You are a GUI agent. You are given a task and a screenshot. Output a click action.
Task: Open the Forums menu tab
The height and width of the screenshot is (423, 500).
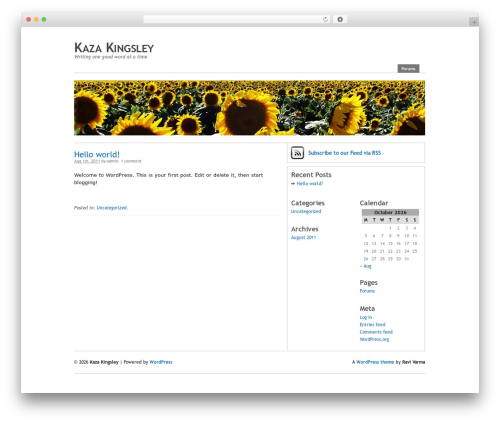click(x=408, y=68)
